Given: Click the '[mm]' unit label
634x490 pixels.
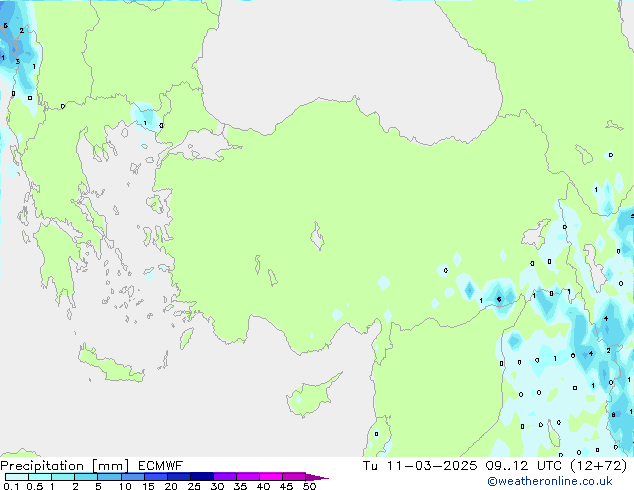Looking at the screenshot, I should [x=110, y=466].
